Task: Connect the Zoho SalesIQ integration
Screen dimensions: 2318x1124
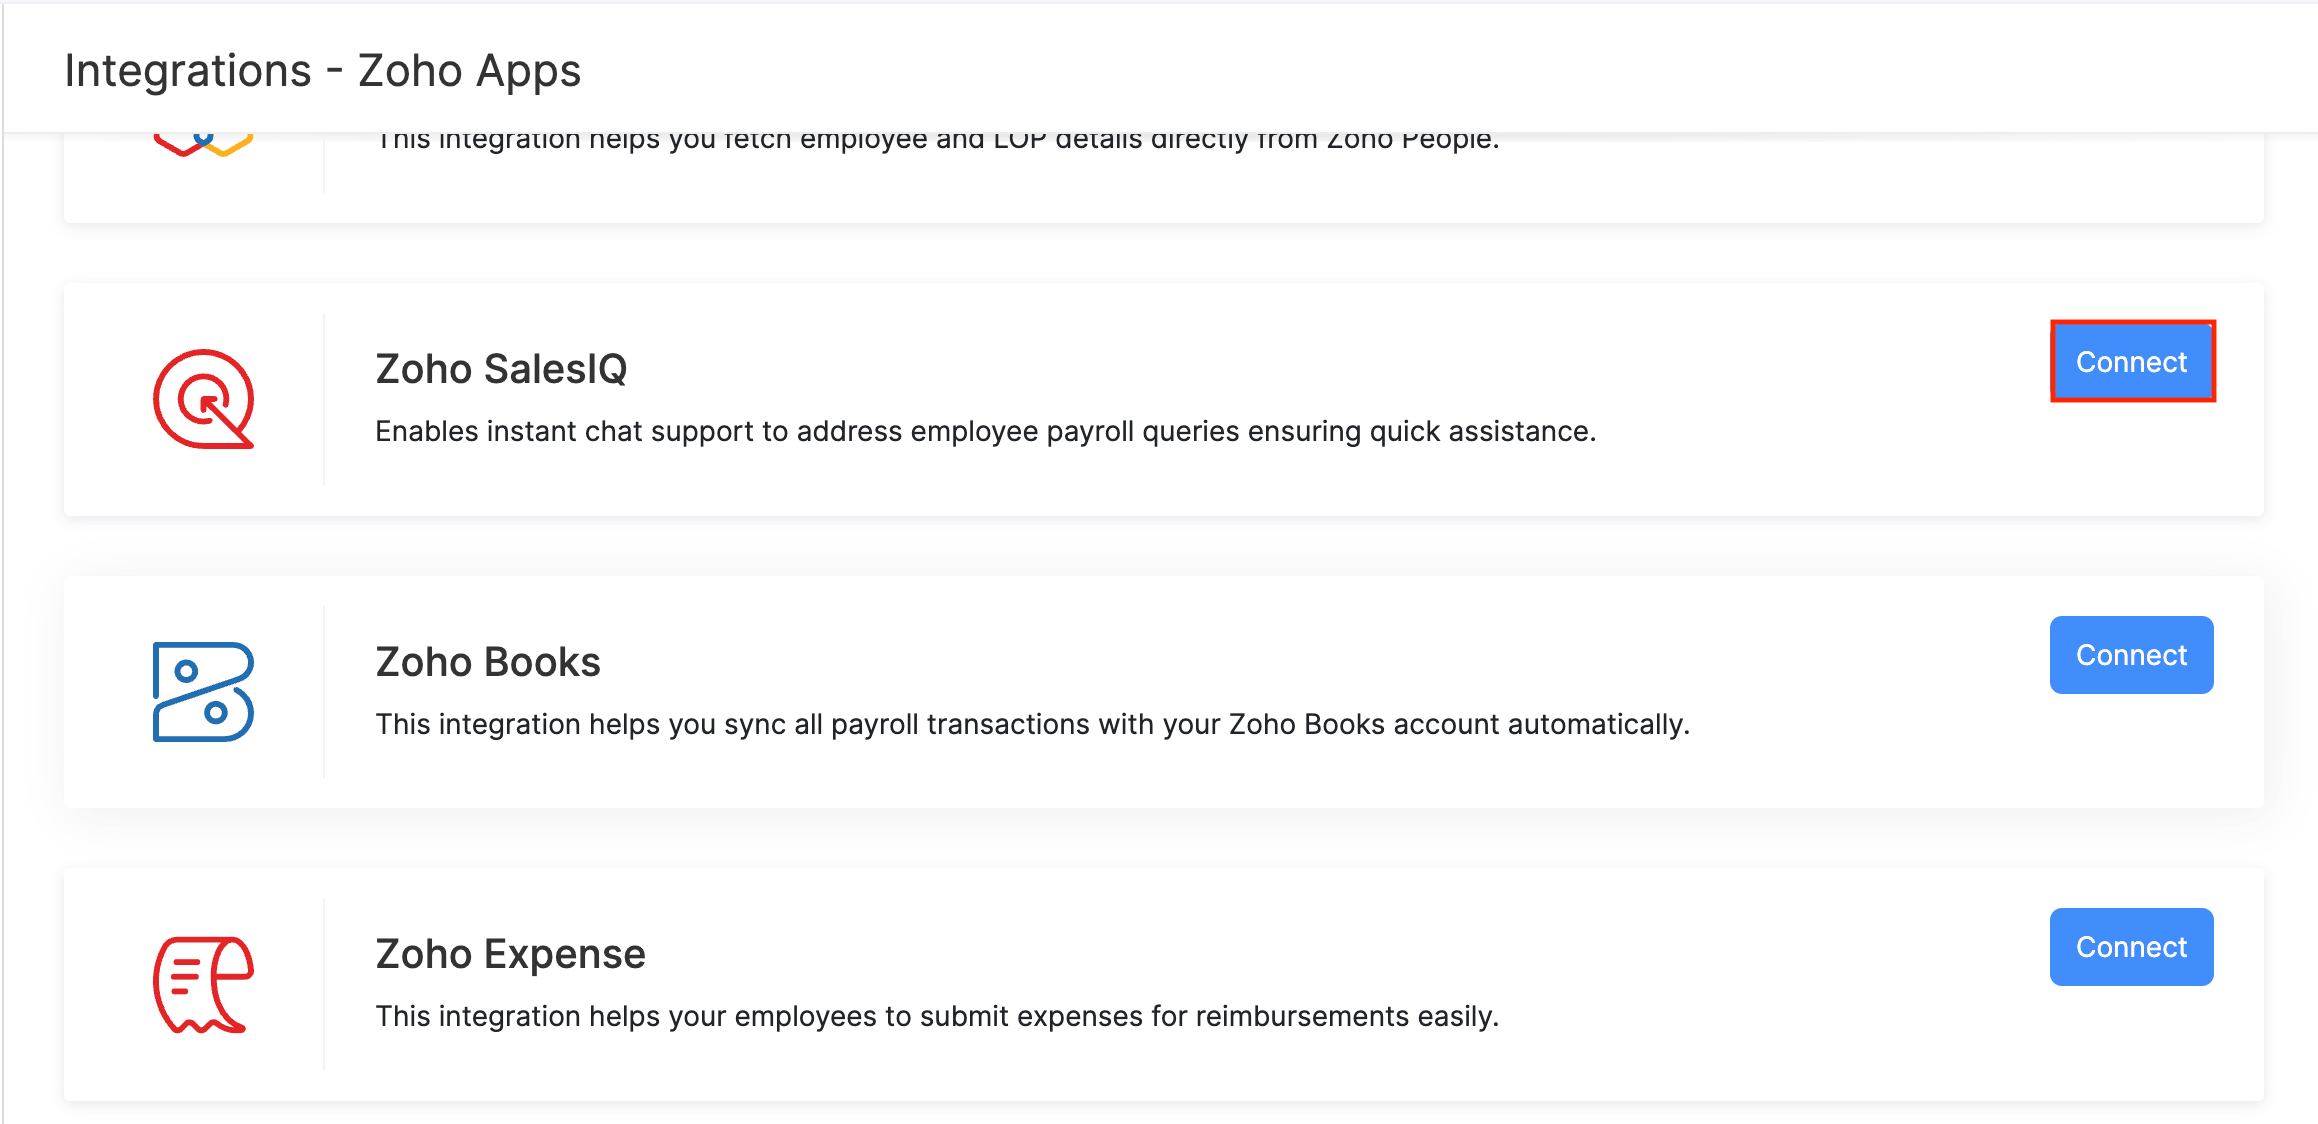Action: point(2132,362)
